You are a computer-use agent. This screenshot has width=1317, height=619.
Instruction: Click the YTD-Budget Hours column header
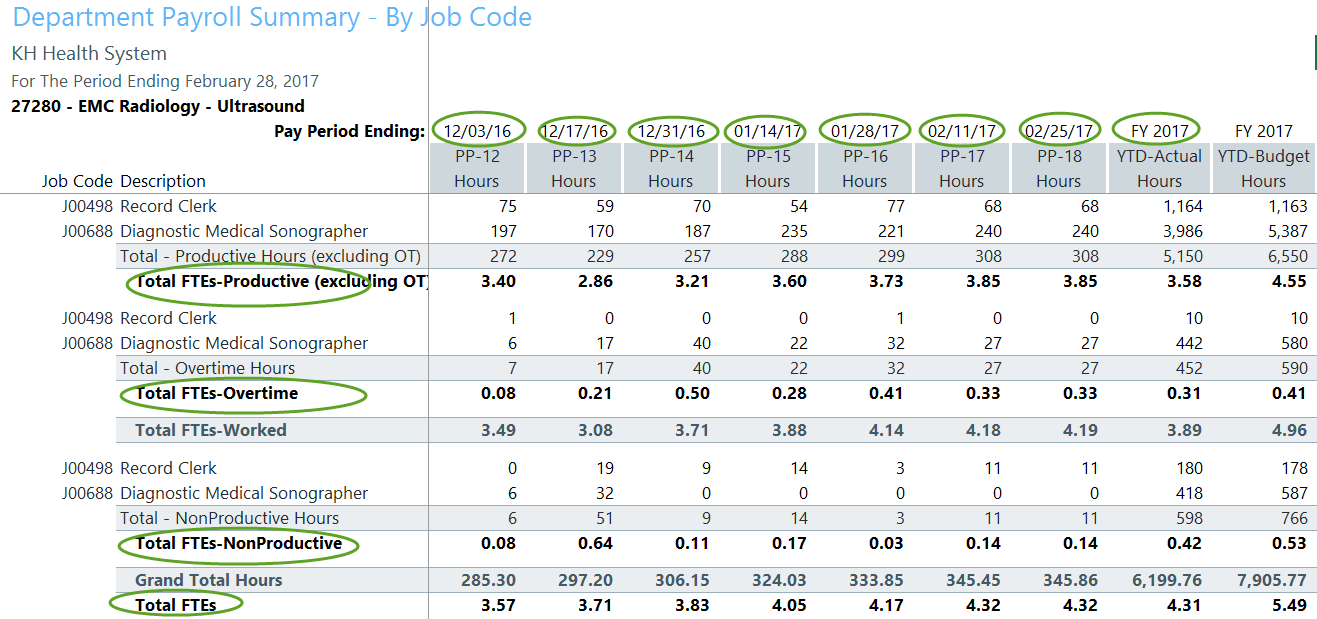(x=1263, y=168)
